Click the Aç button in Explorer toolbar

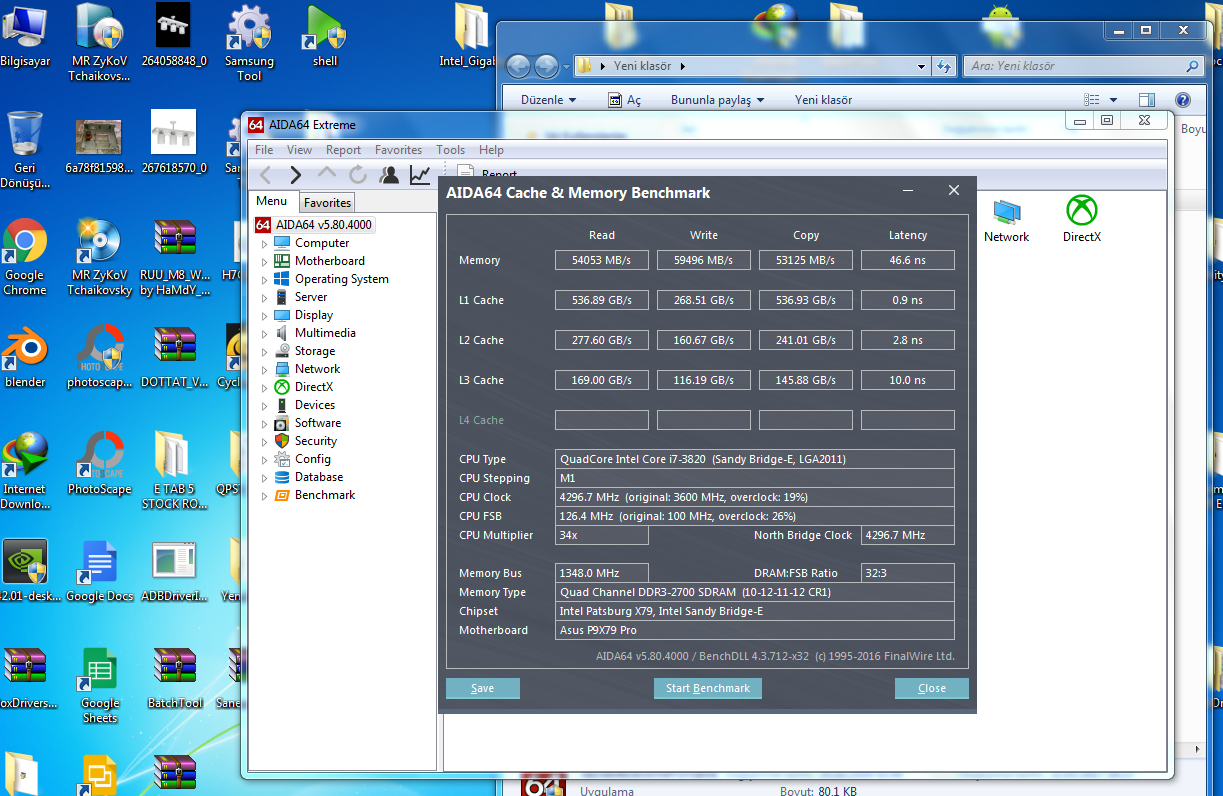(624, 100)
